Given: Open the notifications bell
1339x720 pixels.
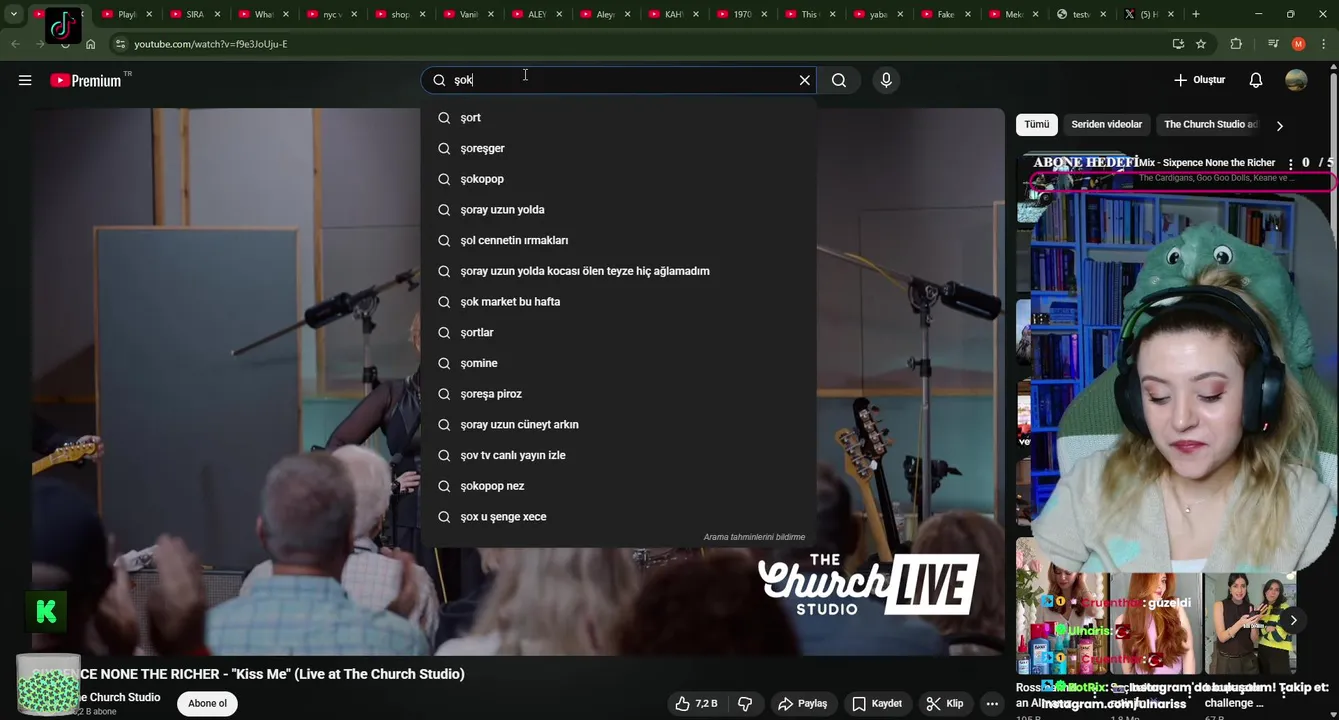Looking at the screenshot, I should [x=1256, y=80].
